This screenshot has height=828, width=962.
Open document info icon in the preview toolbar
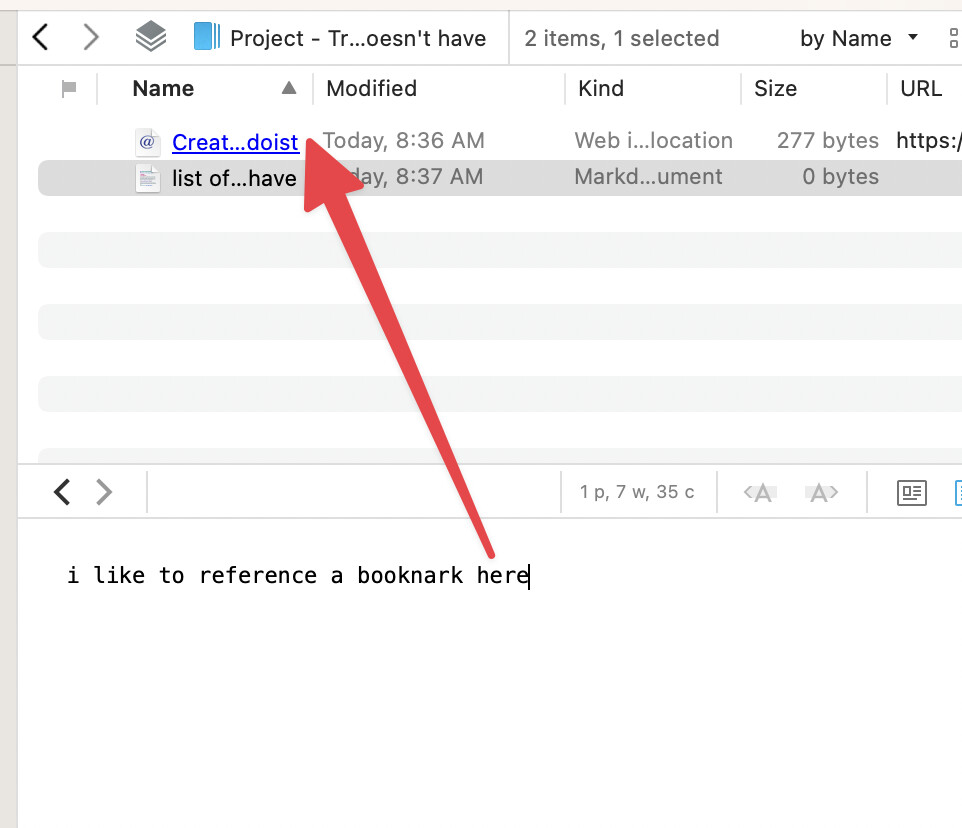pyautogui.click(x=911, y=492)
